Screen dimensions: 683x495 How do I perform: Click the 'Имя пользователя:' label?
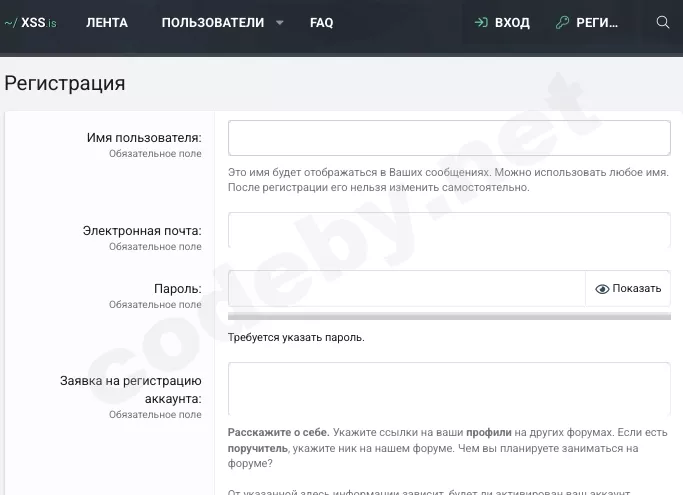(x=144, y=138)
